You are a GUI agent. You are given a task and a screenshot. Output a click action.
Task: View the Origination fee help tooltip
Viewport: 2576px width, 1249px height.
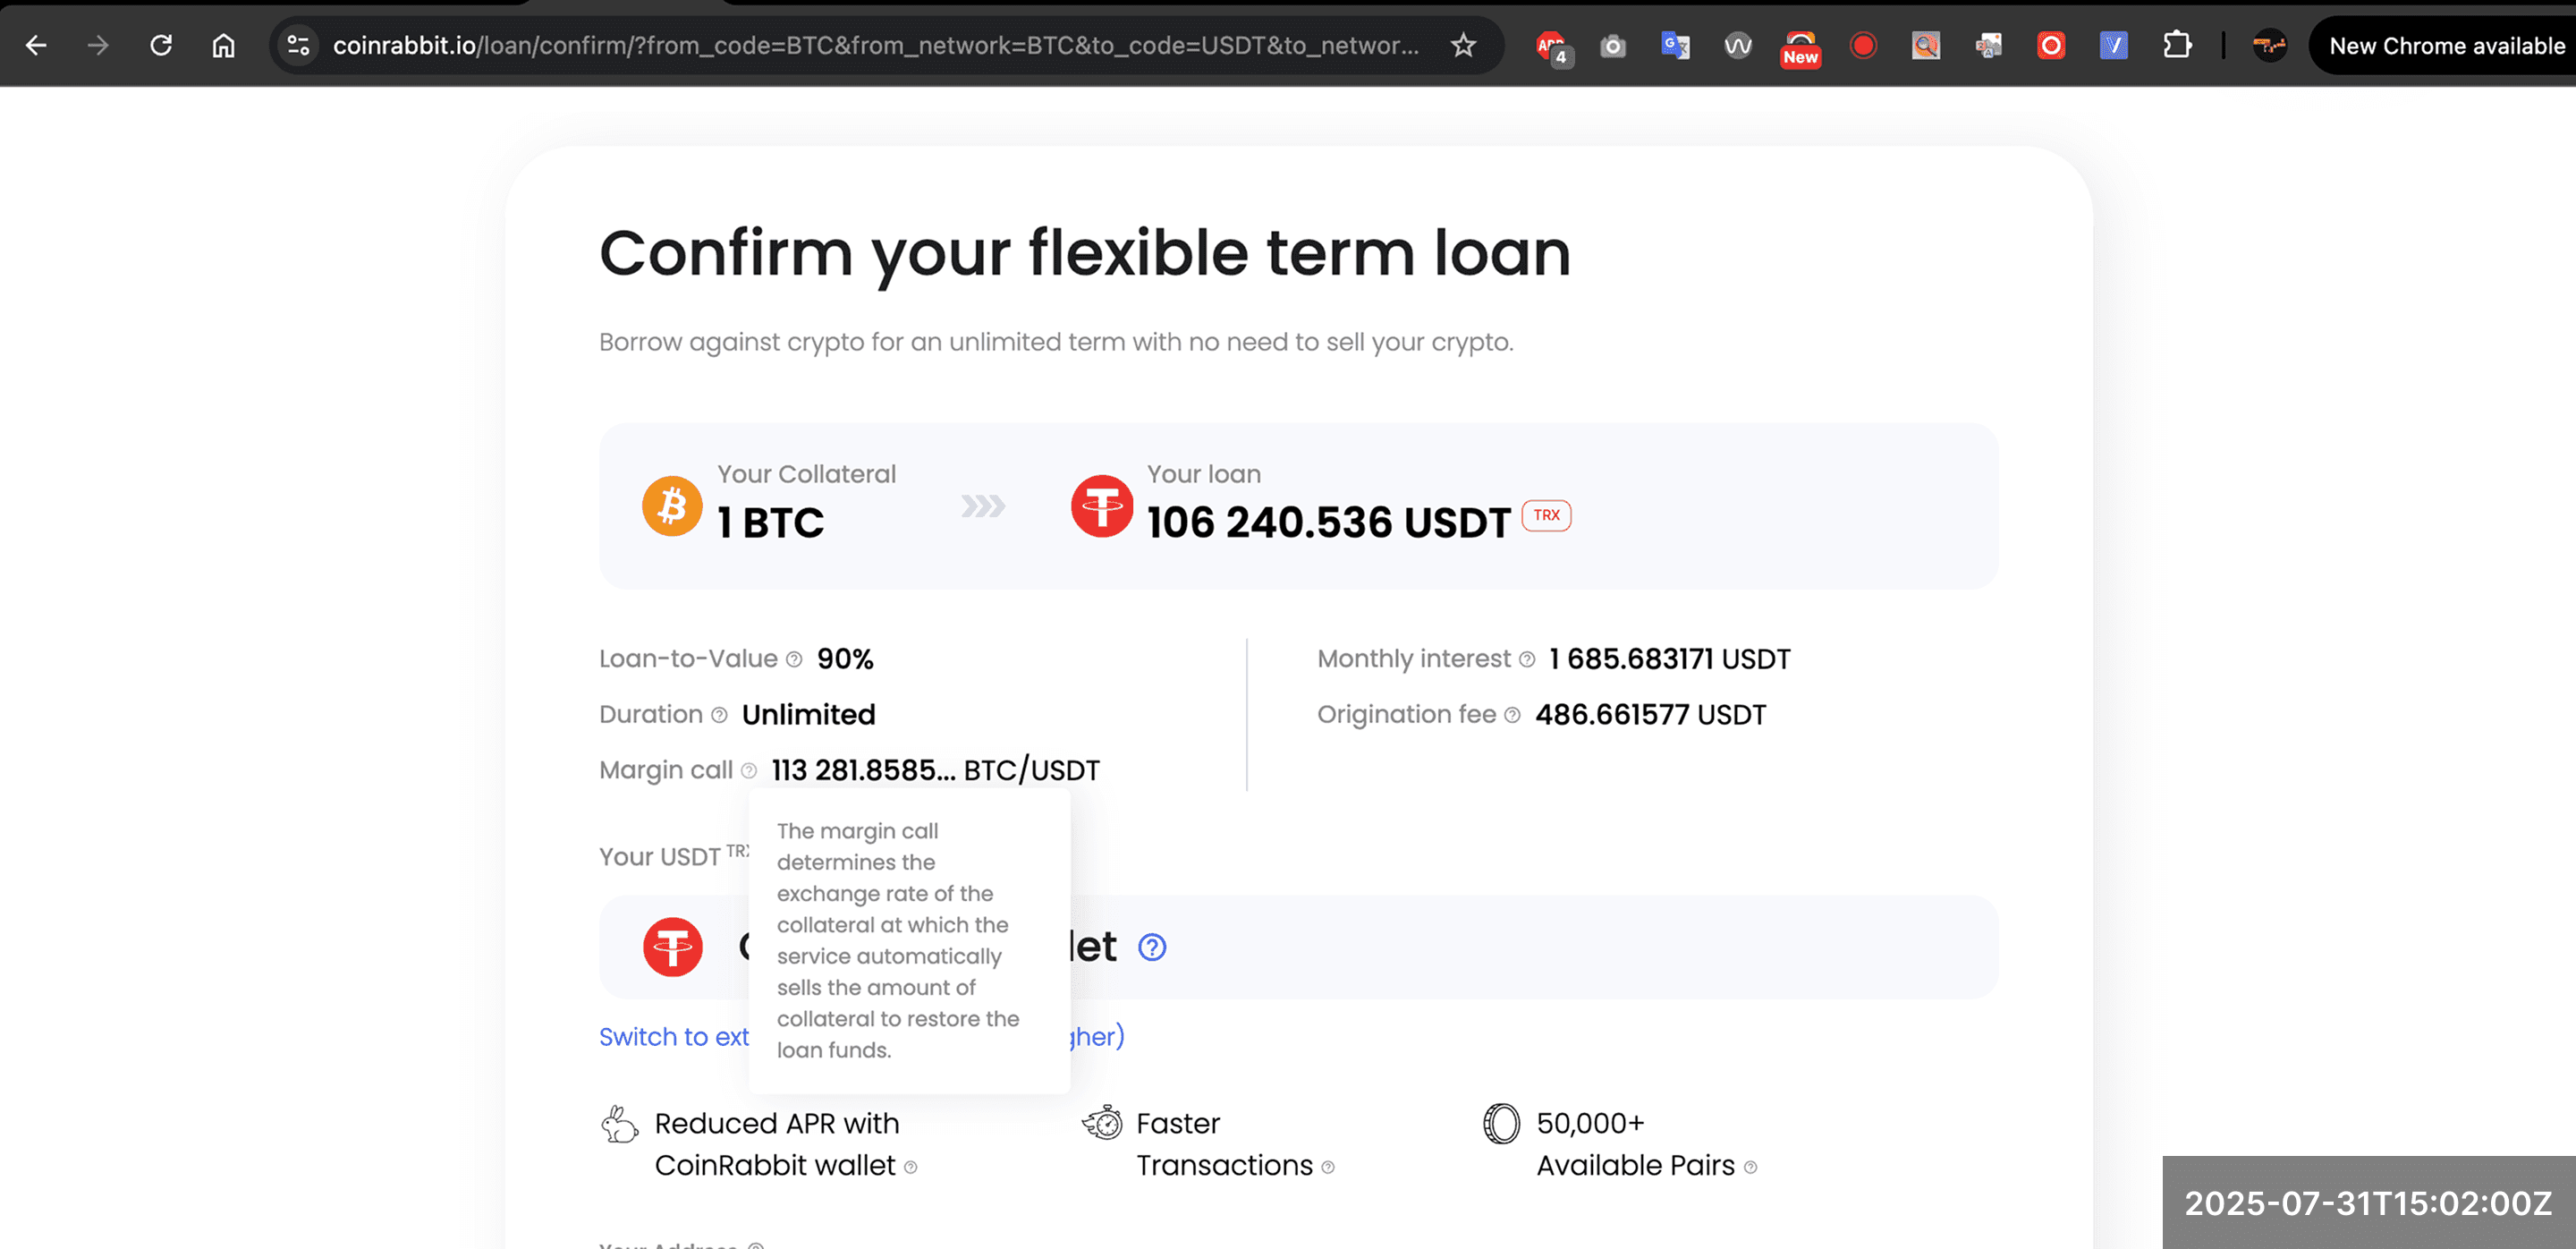pyautogui.click(x=1510, y=714)
